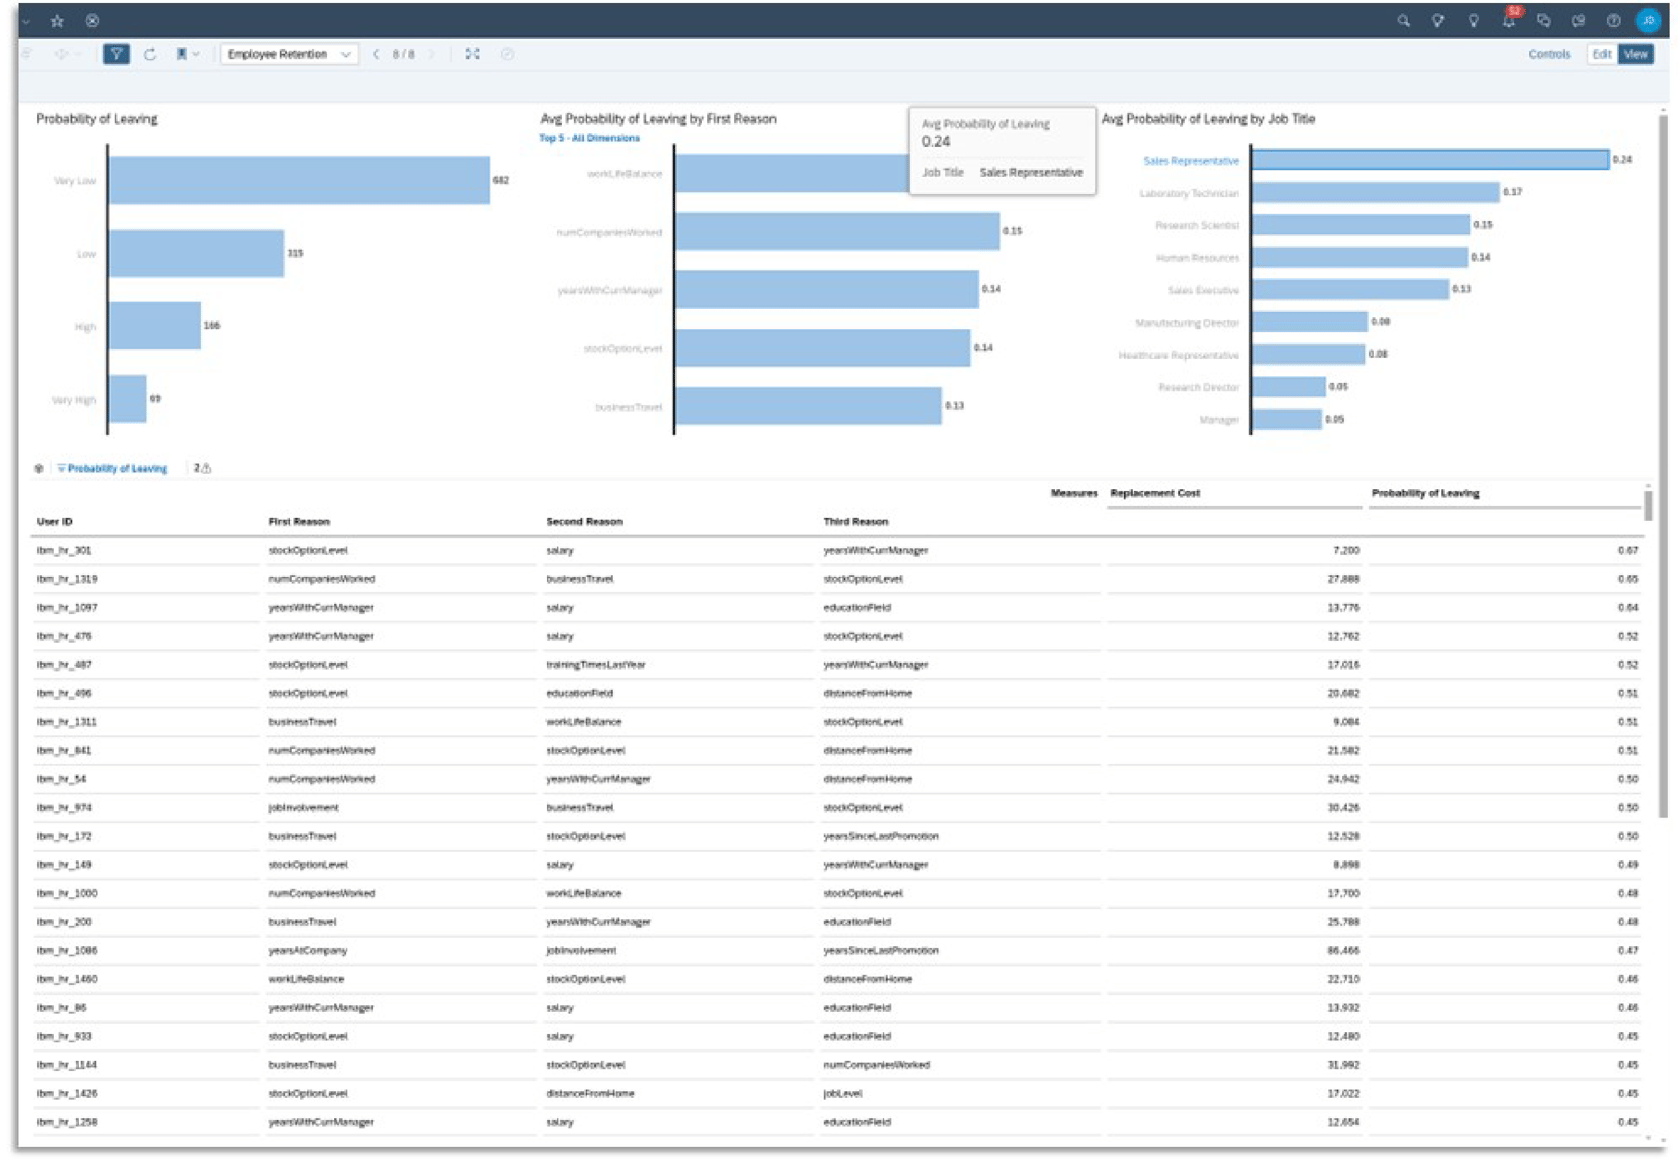The image size is (1678, 1160).
Task: Click the ibm_hr_974 row jobInvolvement cell
Action: (303, 807)
